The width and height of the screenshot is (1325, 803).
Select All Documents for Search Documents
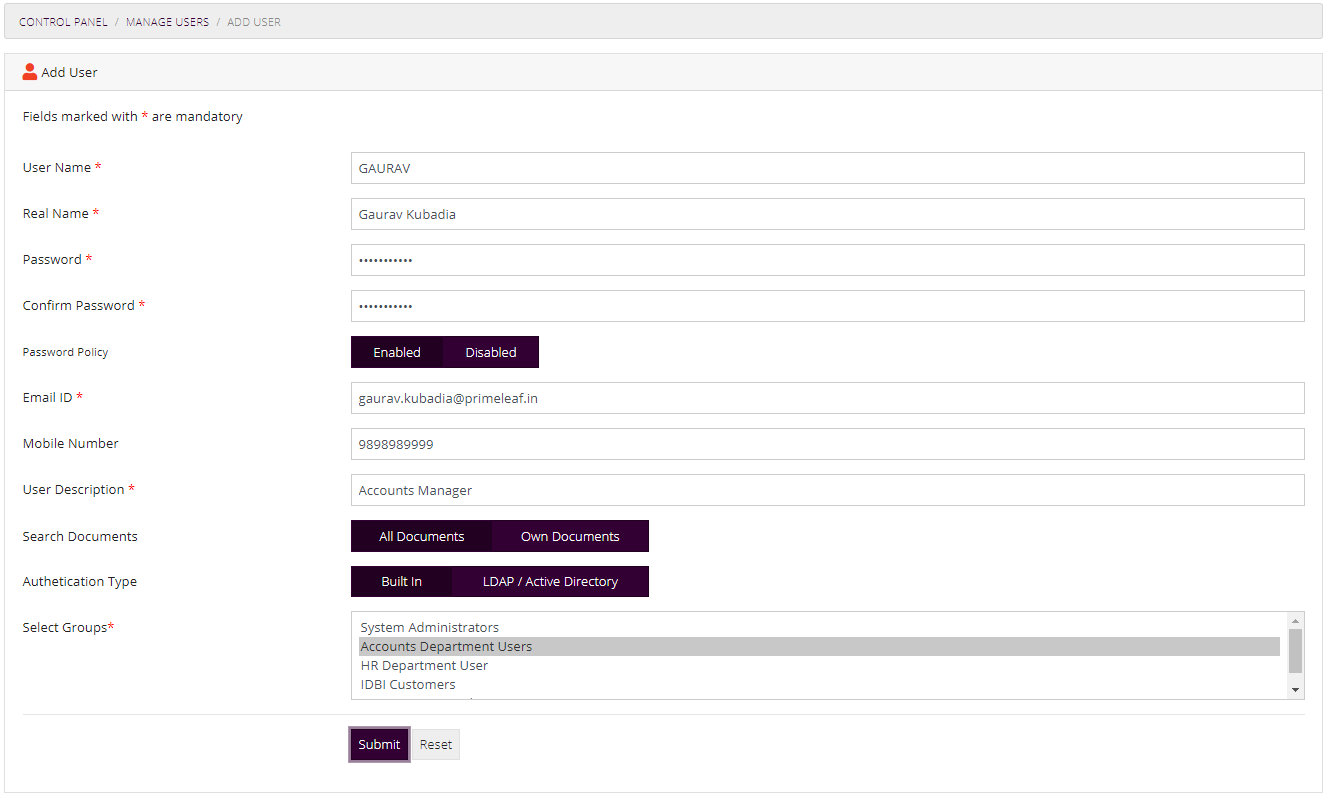420,536
